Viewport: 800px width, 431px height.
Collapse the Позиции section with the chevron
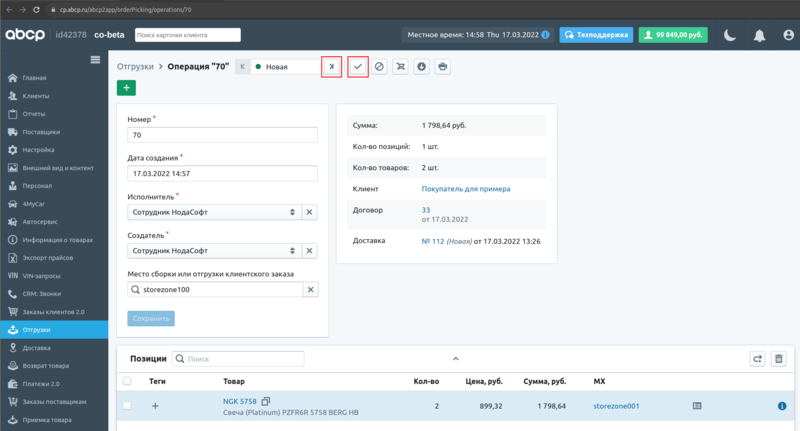pyautogui.click(x=456, y=359)
